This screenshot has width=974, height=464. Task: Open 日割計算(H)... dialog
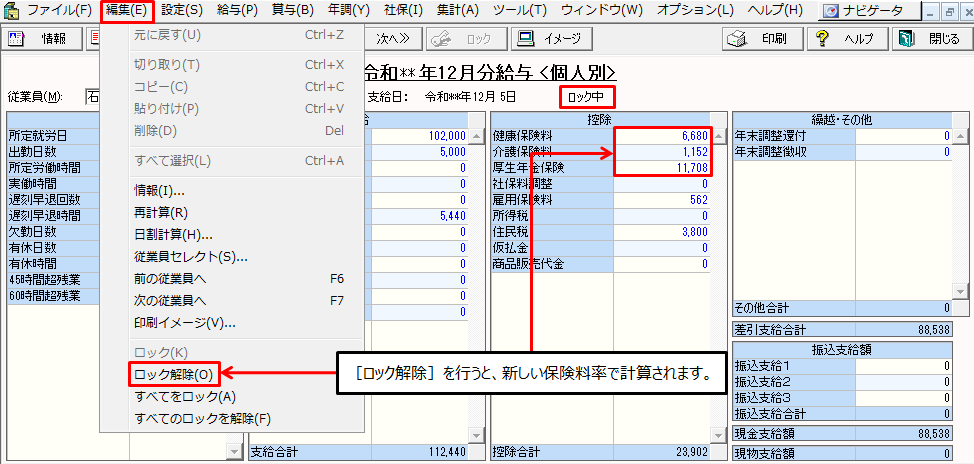[173, 235]
